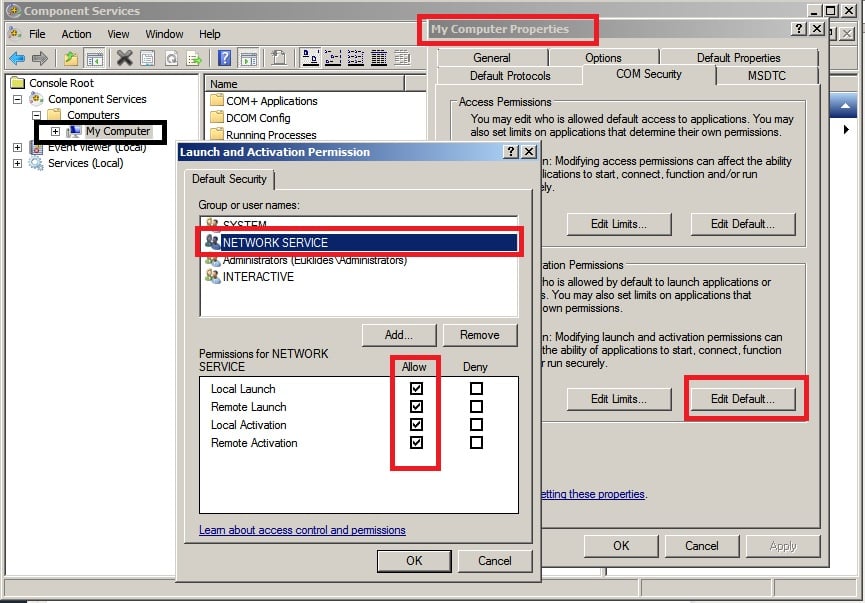Click the Refresh toolbar icon
This screenshot has width=865, height=603.
(x=172, y=58)
